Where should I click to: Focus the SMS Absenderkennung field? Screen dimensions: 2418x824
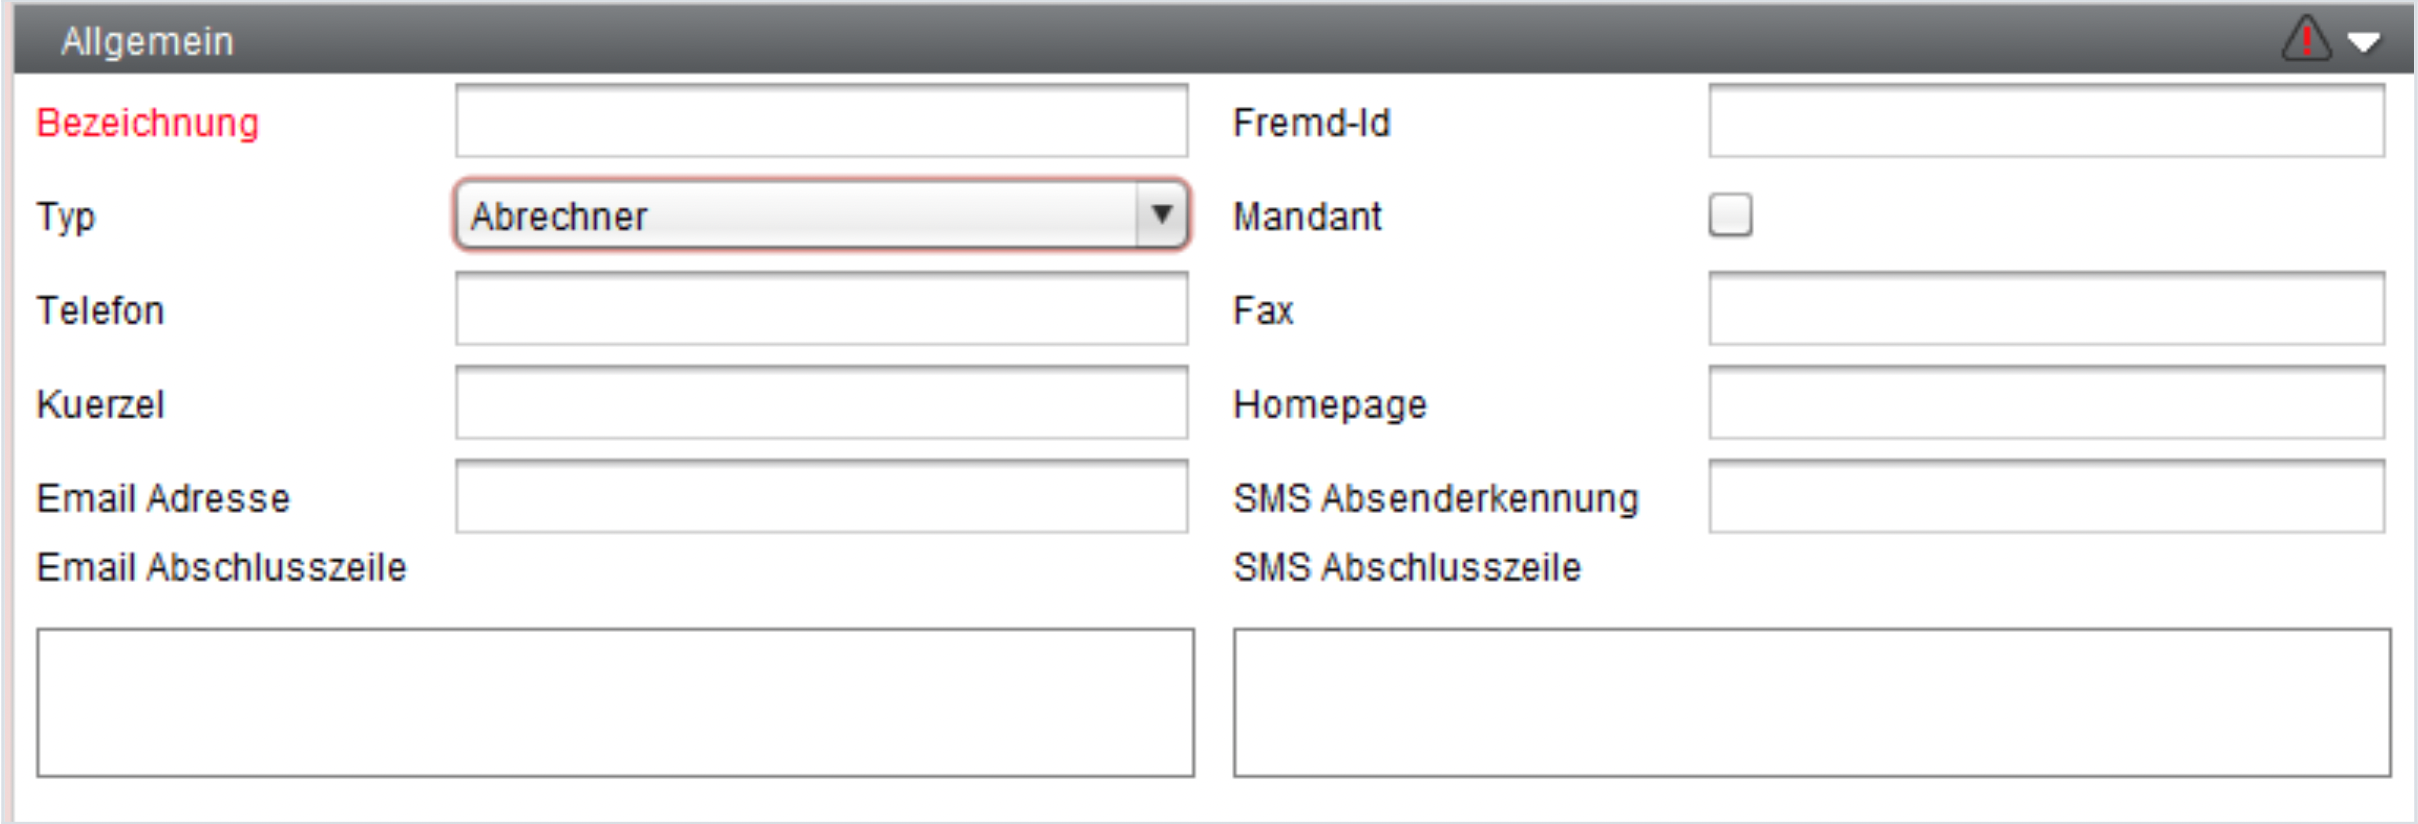click(2046, 497)
